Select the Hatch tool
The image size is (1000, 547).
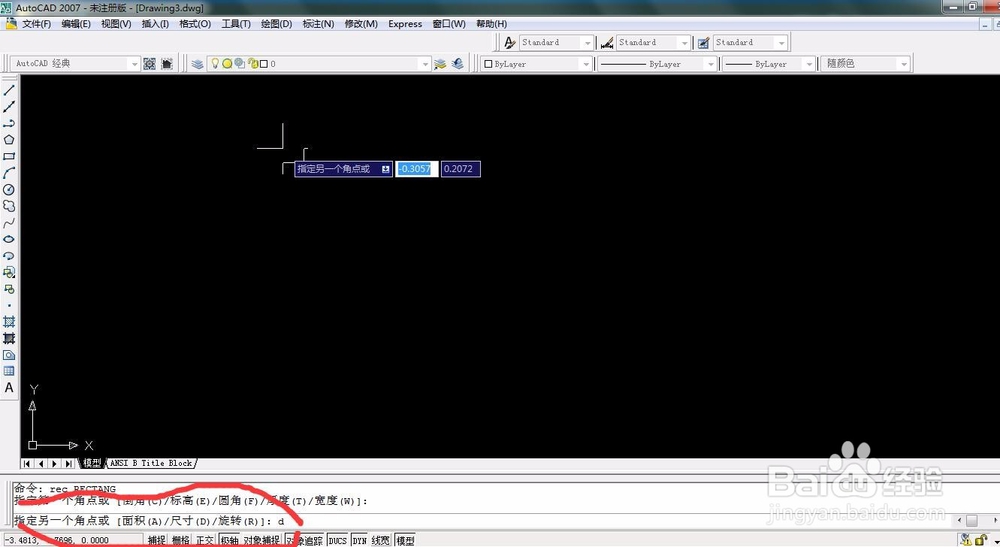(9, 322)
